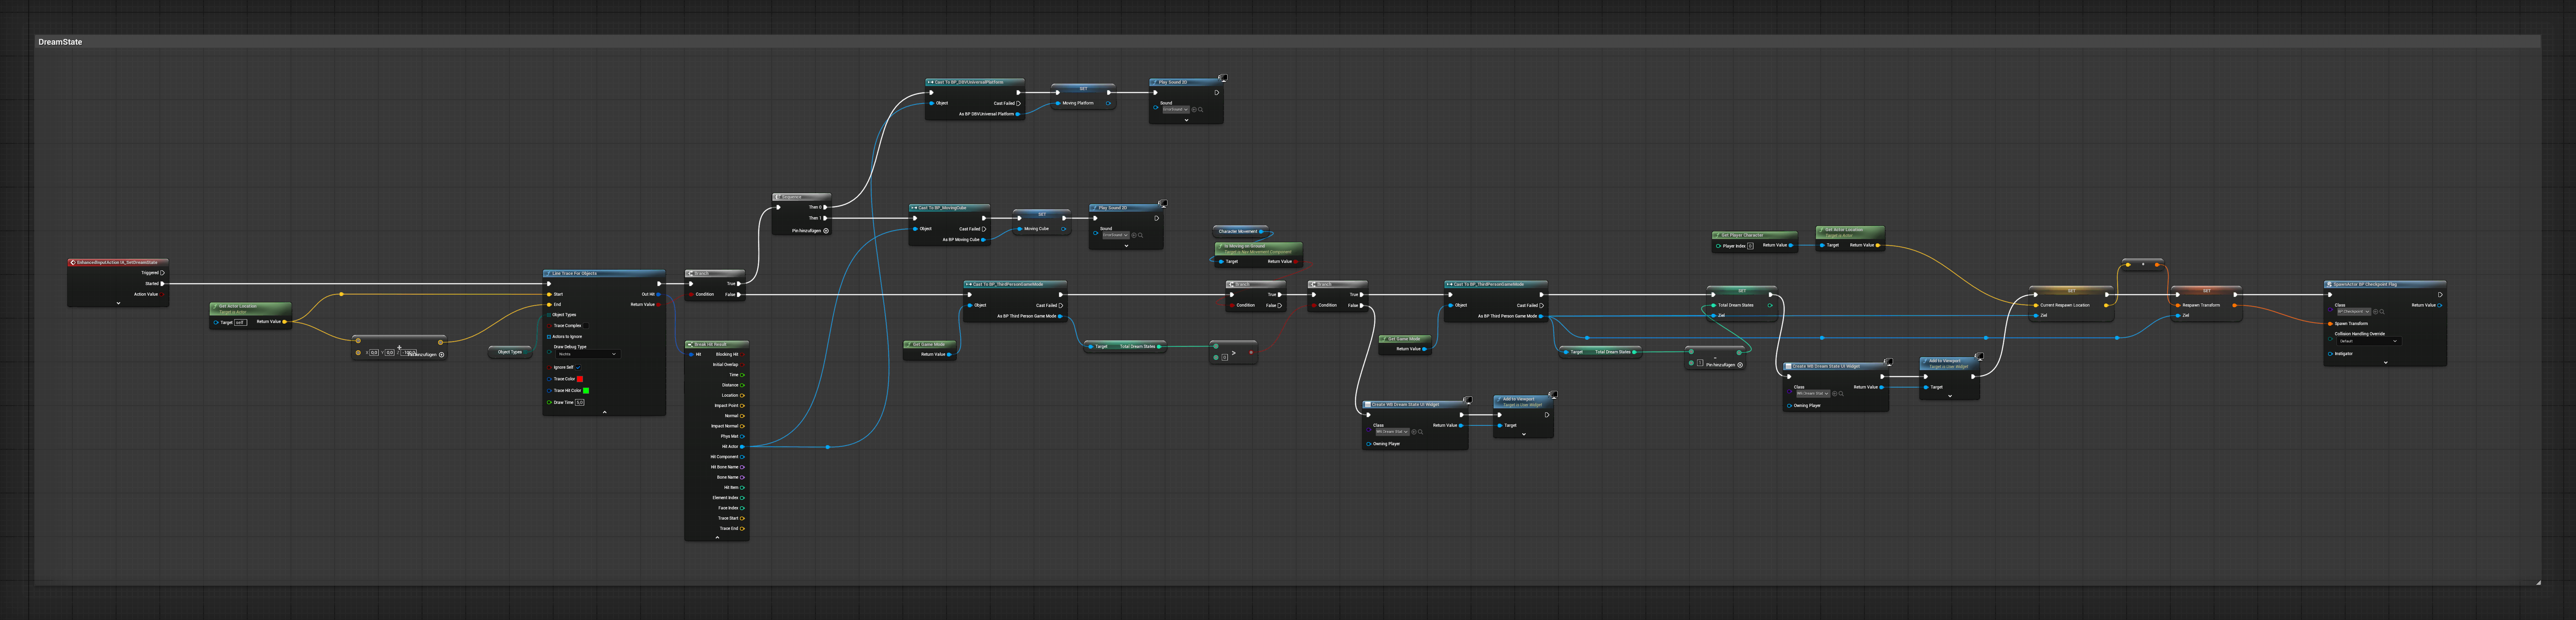Click the Impact Point output pin
2576x620 pixels.
pyautogui.click(x=742, y=406)
